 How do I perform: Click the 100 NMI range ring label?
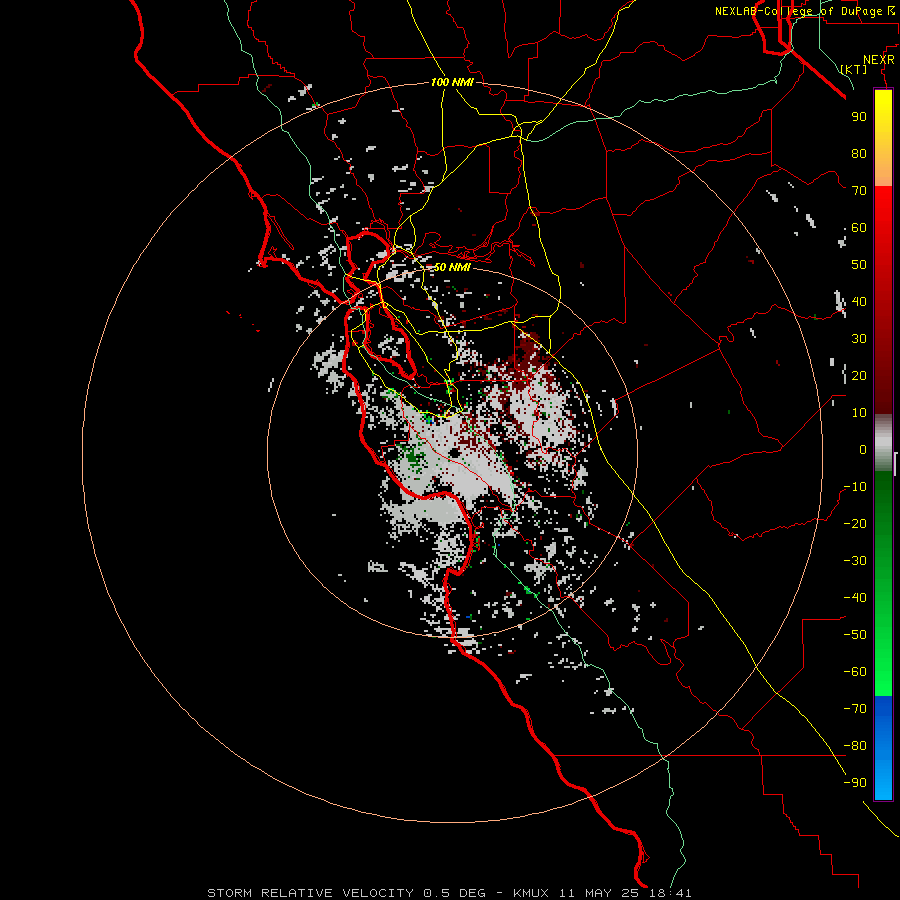(x=452, y=82)
